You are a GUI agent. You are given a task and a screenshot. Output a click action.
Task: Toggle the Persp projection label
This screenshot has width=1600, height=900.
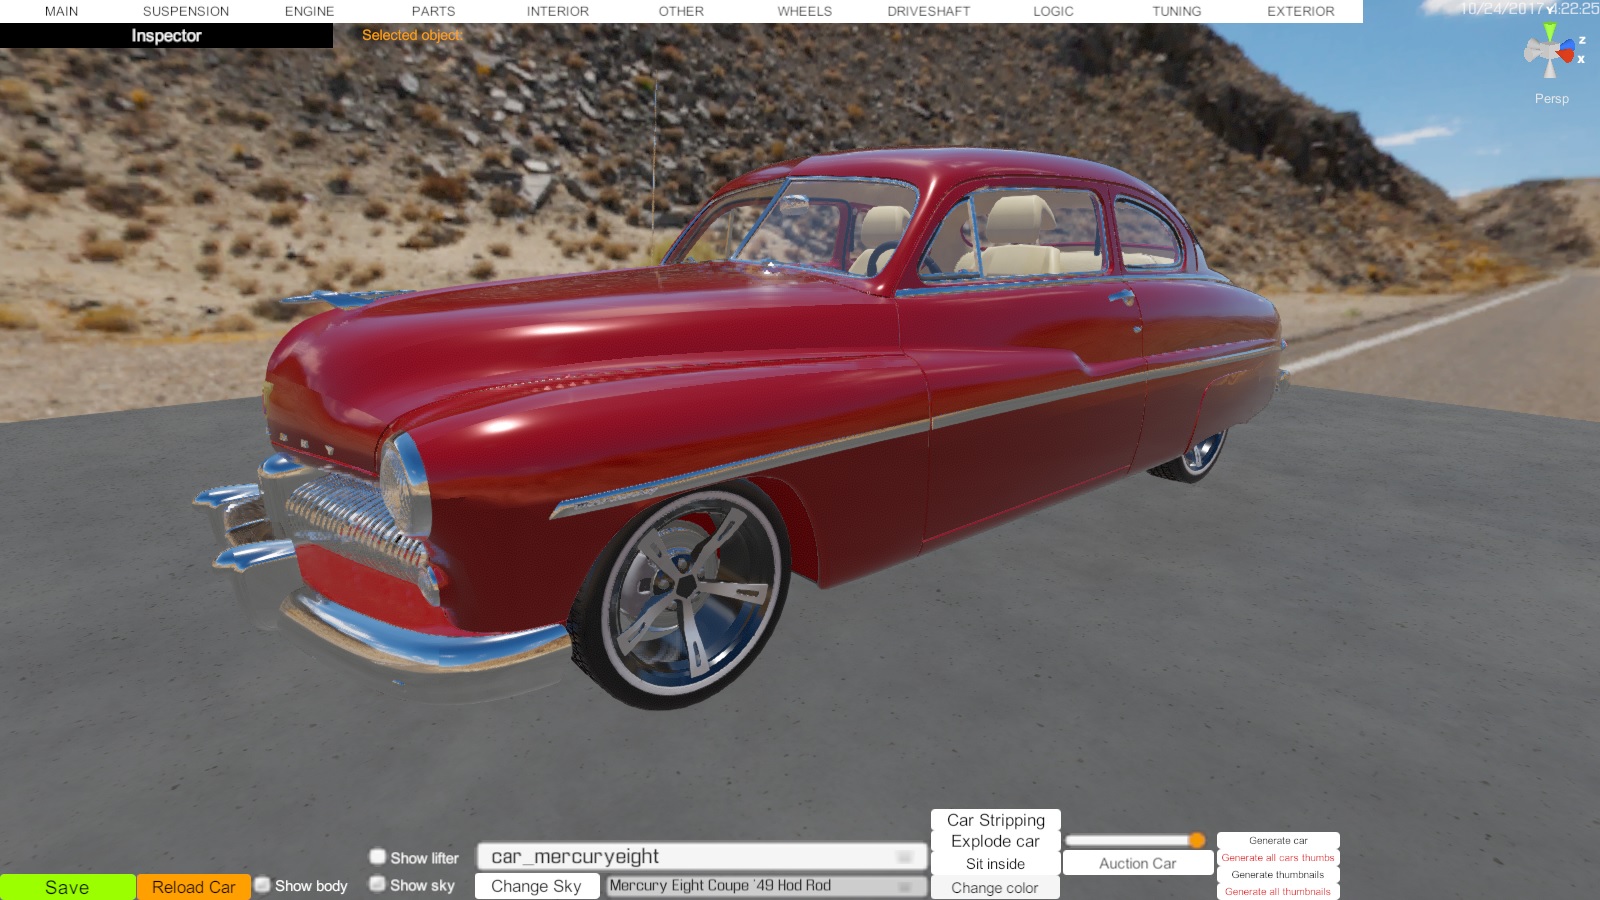pos(1551,98)
